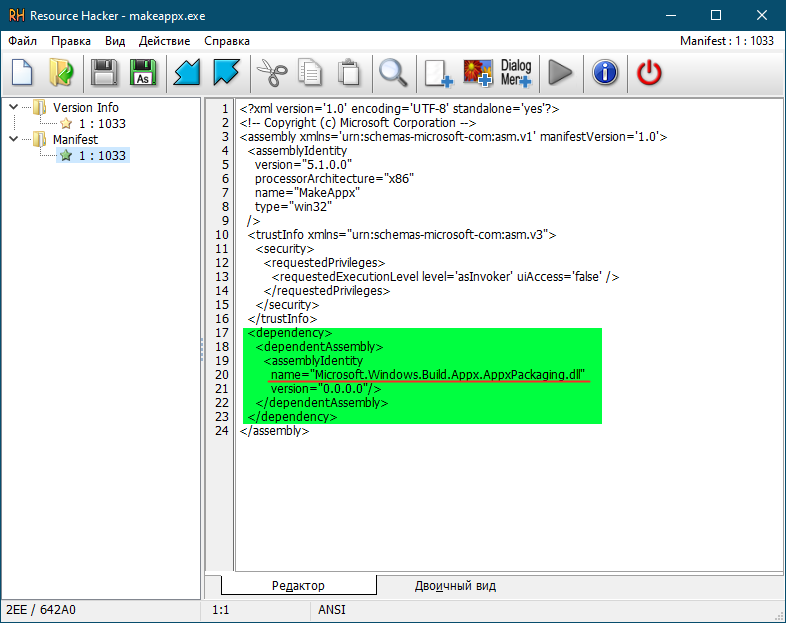The image size is (786, 623).
Task: Click the name="MakeAppx" line
Action: coord(307,192)
